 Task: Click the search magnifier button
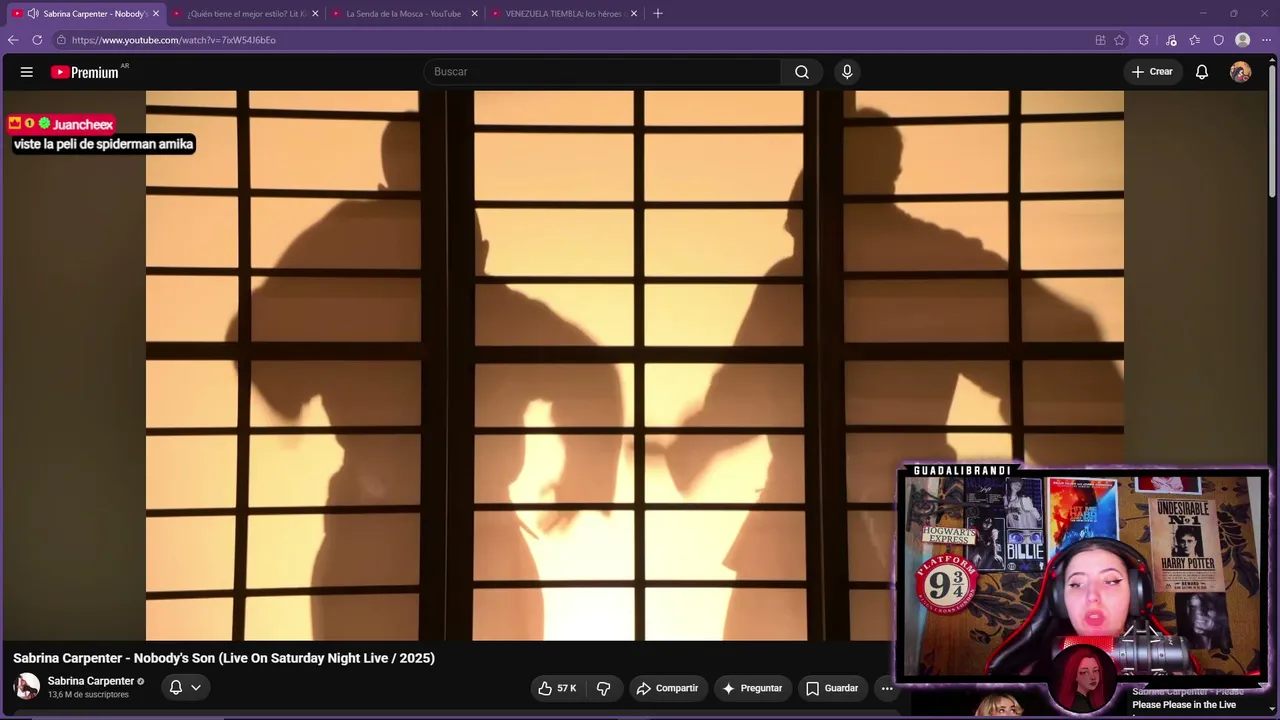click(x=802, y=72)
